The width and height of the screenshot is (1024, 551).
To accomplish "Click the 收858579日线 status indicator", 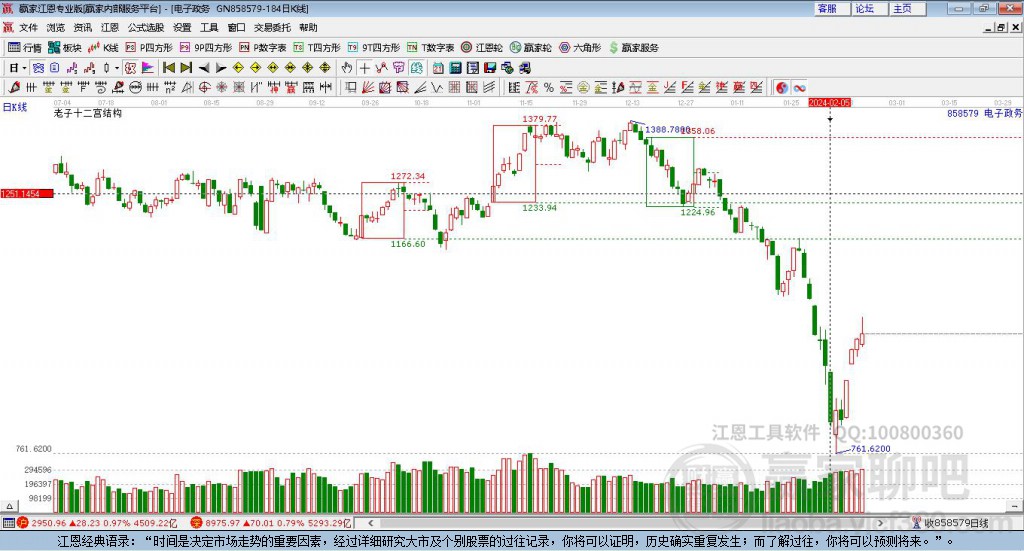I will pos(951,523).
